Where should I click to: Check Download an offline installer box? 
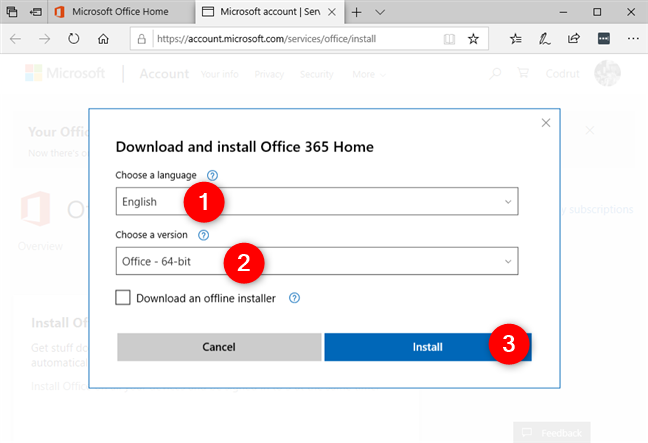(x=123, y=298)
